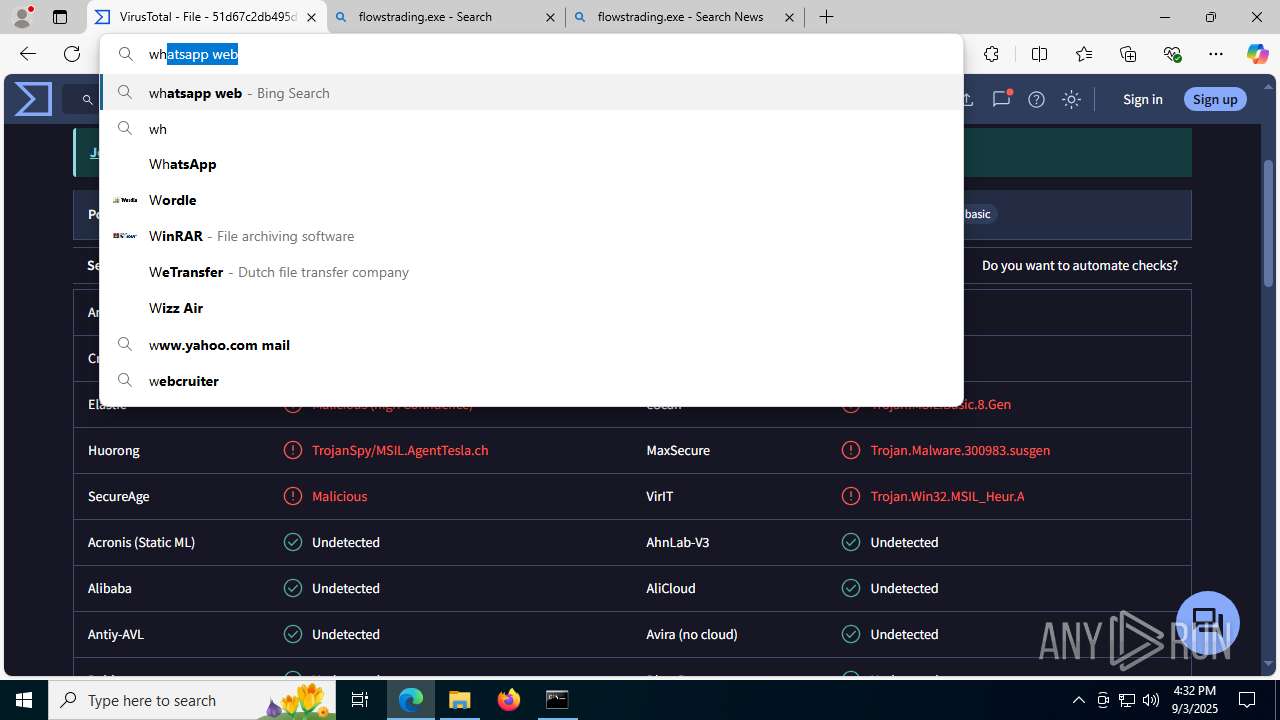The width and height of the screenshot is (1280, 720).
Task: Open Task View on taskbar
Action: 360,700
